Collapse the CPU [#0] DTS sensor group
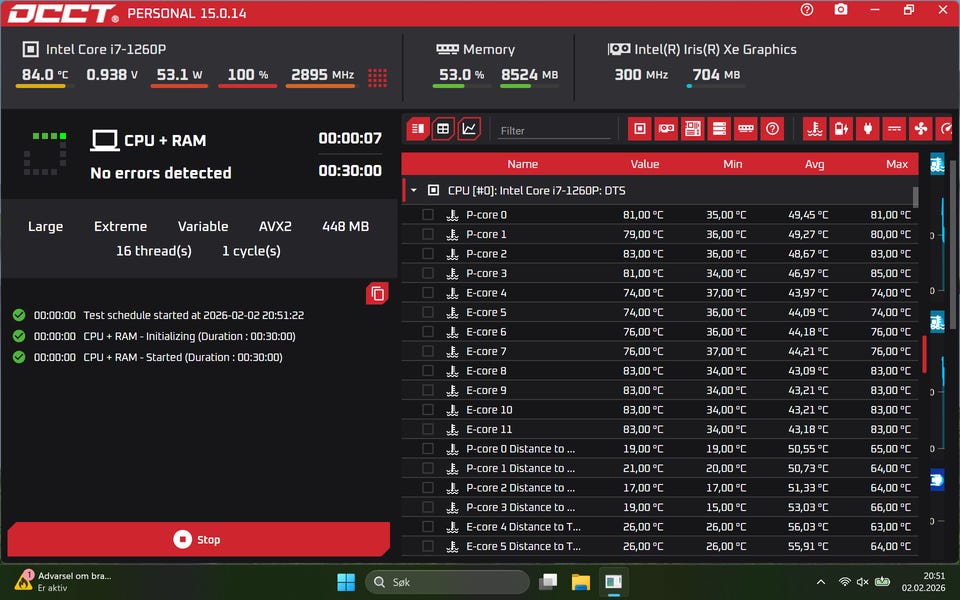 click(414, 190)
